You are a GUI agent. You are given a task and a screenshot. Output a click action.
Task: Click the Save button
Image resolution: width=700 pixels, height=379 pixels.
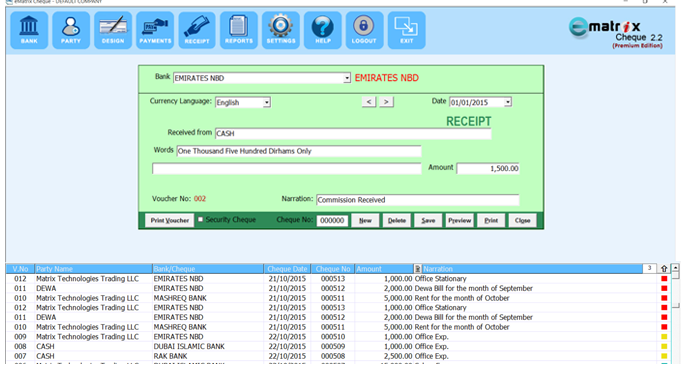click(428, 220)
